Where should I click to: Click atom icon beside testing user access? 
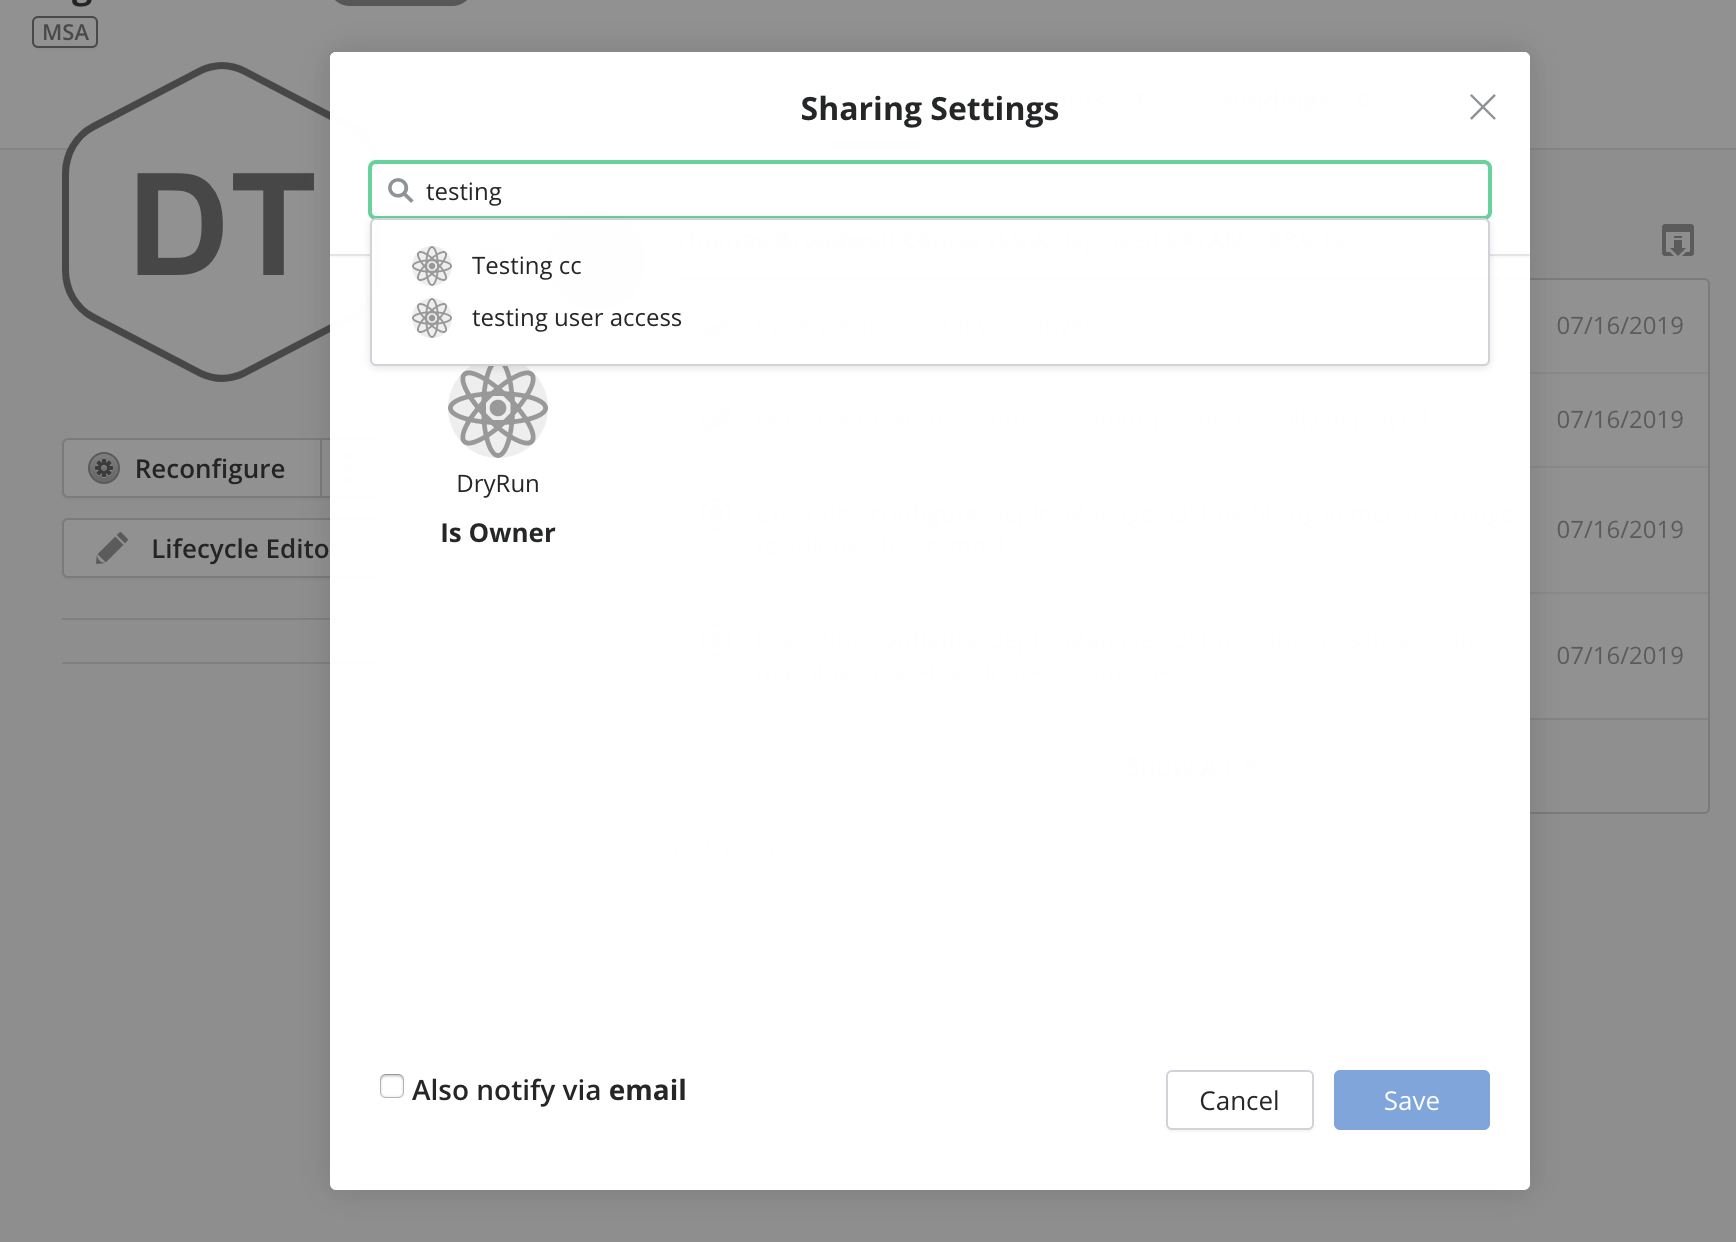432,318
